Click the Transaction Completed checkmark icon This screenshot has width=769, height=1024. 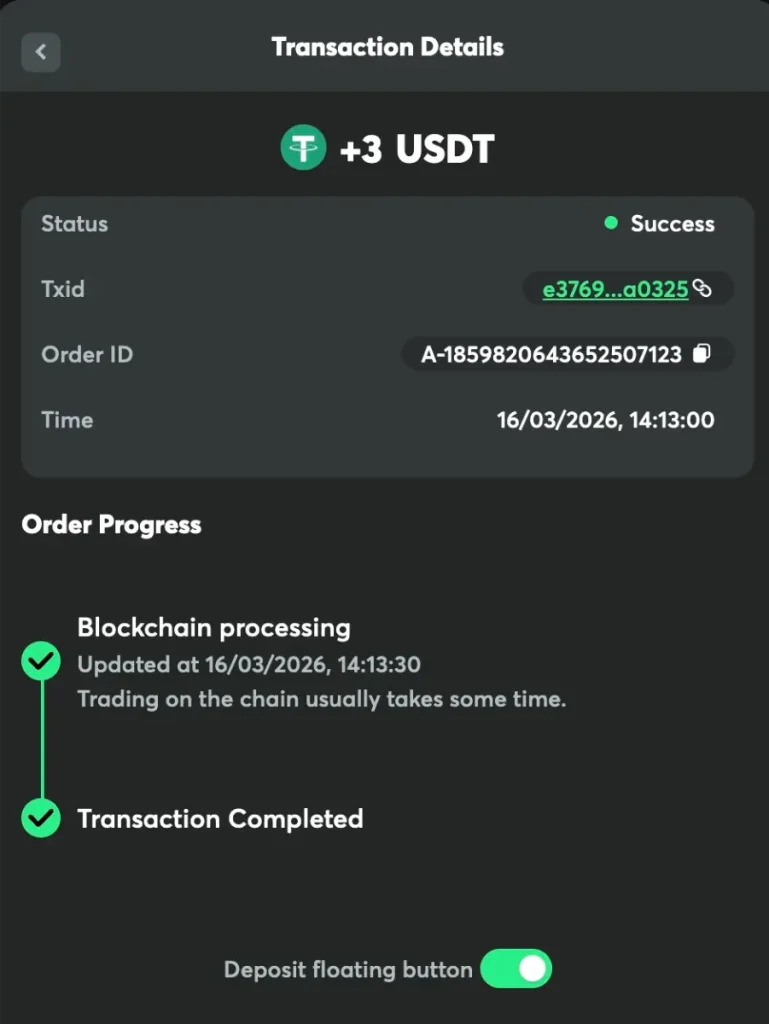coord(41,817)
